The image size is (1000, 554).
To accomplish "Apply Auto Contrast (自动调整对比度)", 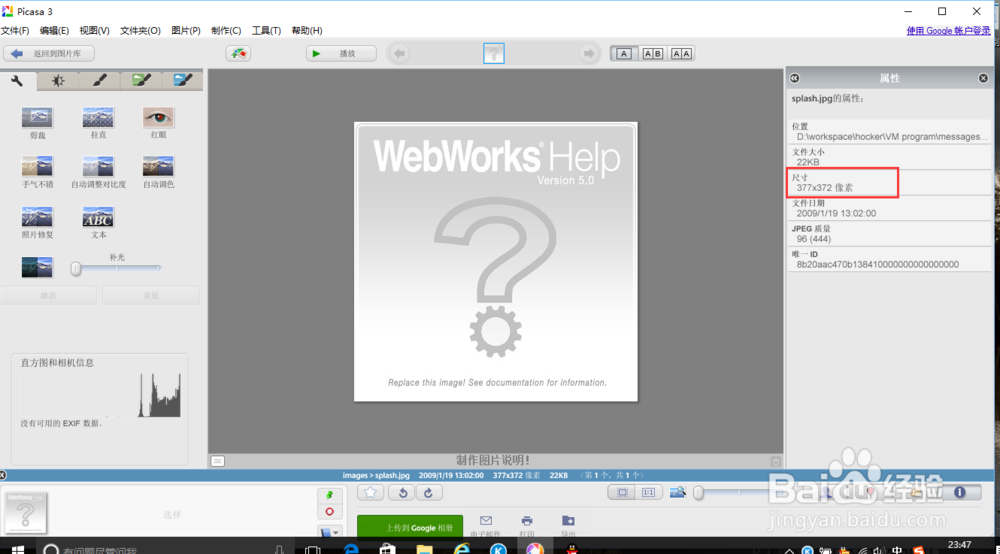I will pos(98,171).
